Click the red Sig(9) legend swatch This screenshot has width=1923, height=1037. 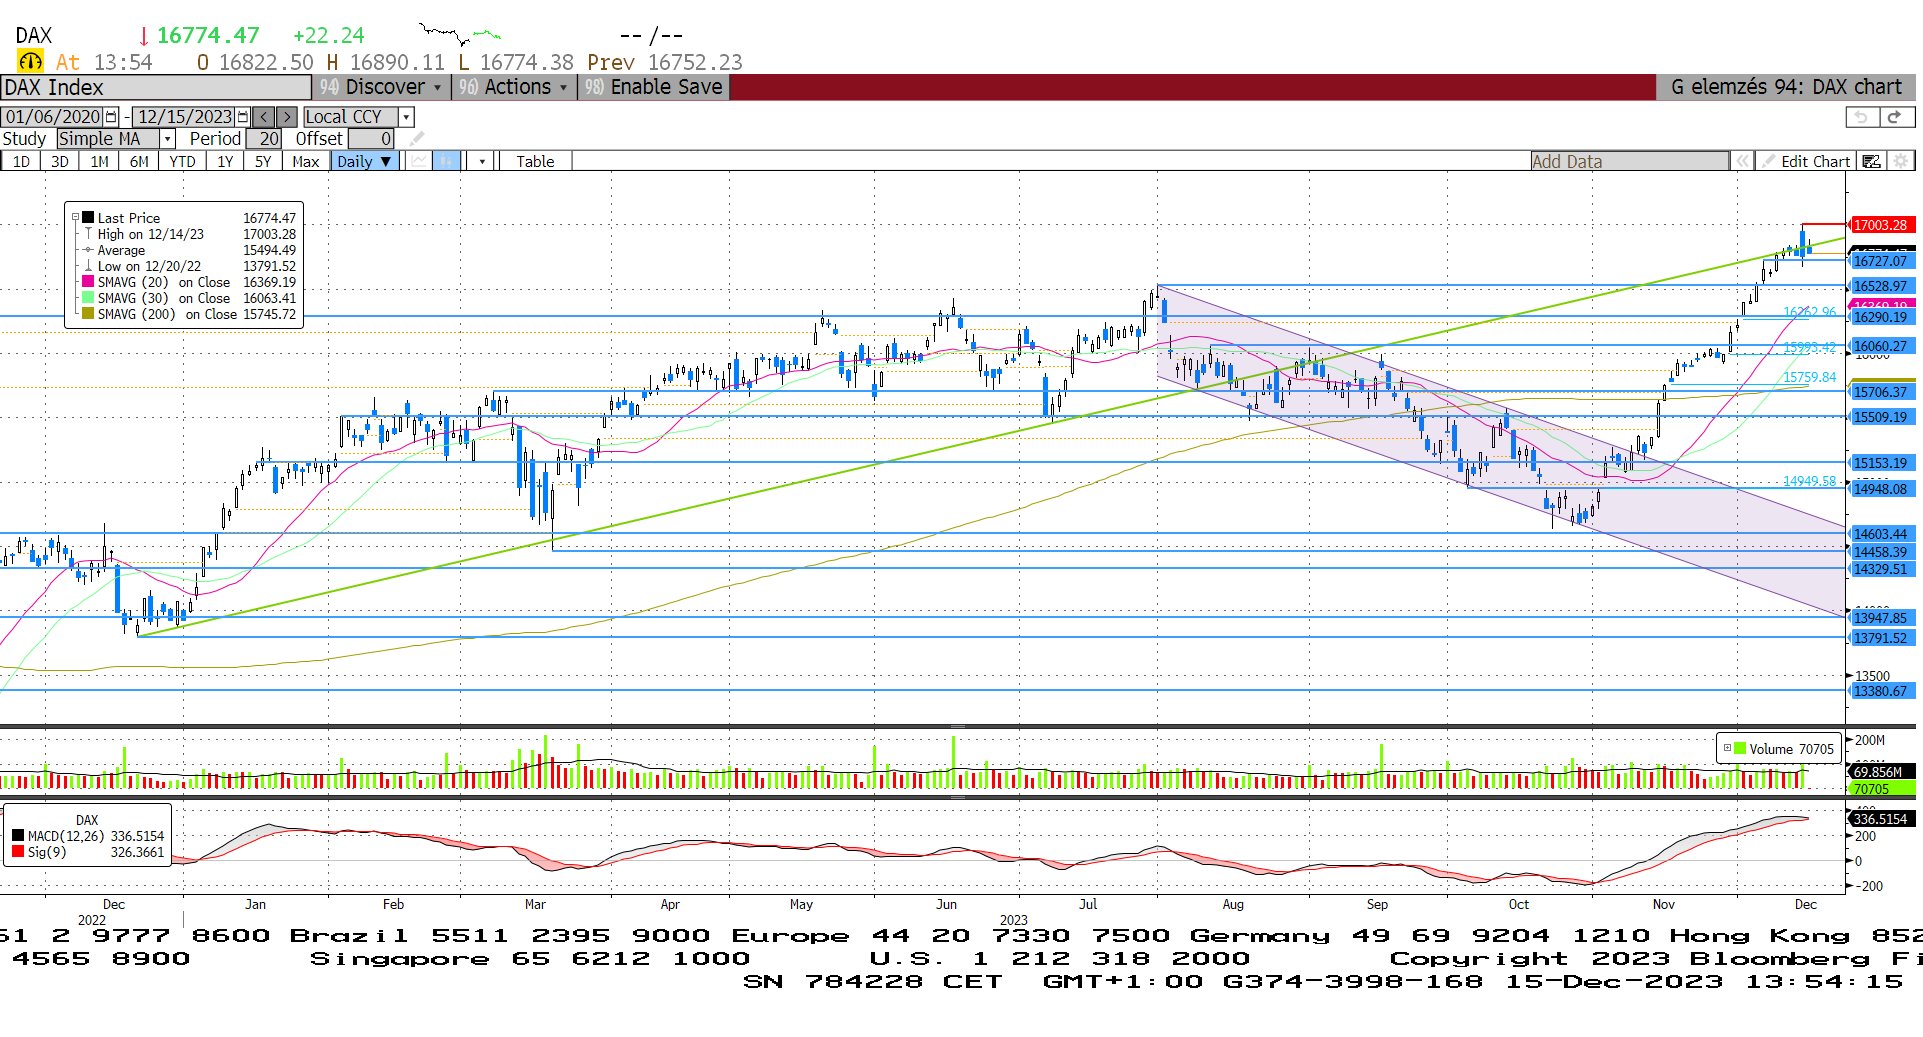(x=18, y=852)
